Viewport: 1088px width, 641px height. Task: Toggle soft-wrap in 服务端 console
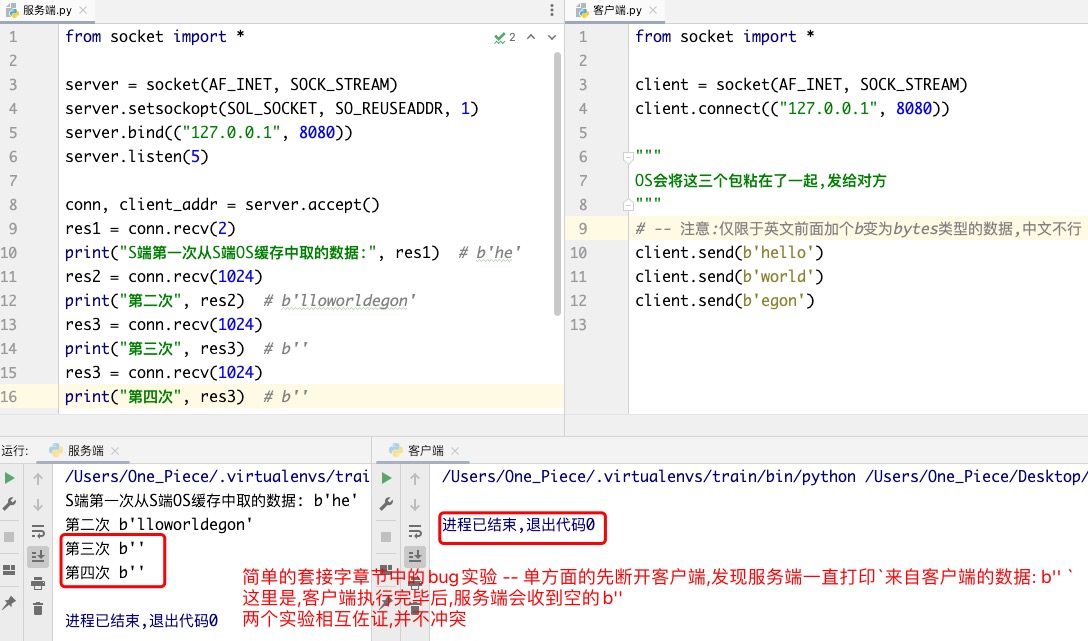tap(38, 531)
